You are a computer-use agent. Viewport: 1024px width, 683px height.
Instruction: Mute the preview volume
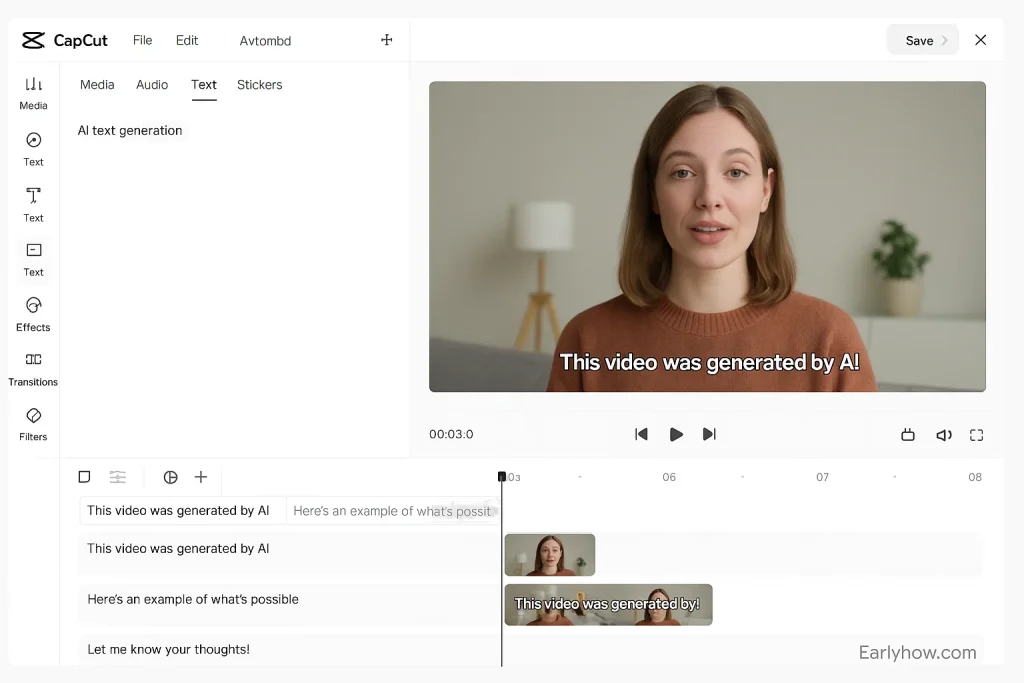[943, 435]
